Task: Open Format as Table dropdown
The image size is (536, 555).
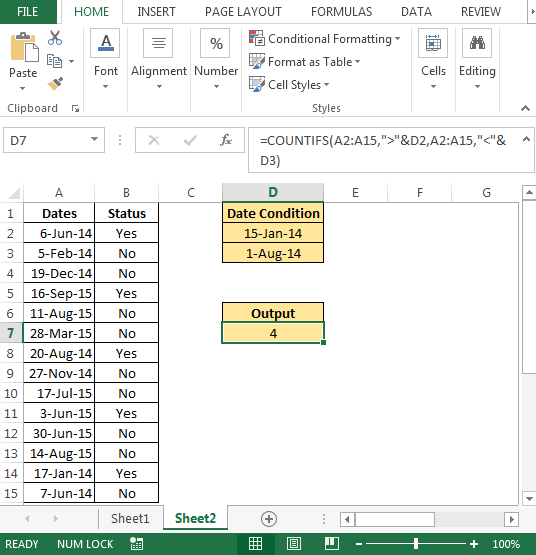Action: (x=304, y=62)
